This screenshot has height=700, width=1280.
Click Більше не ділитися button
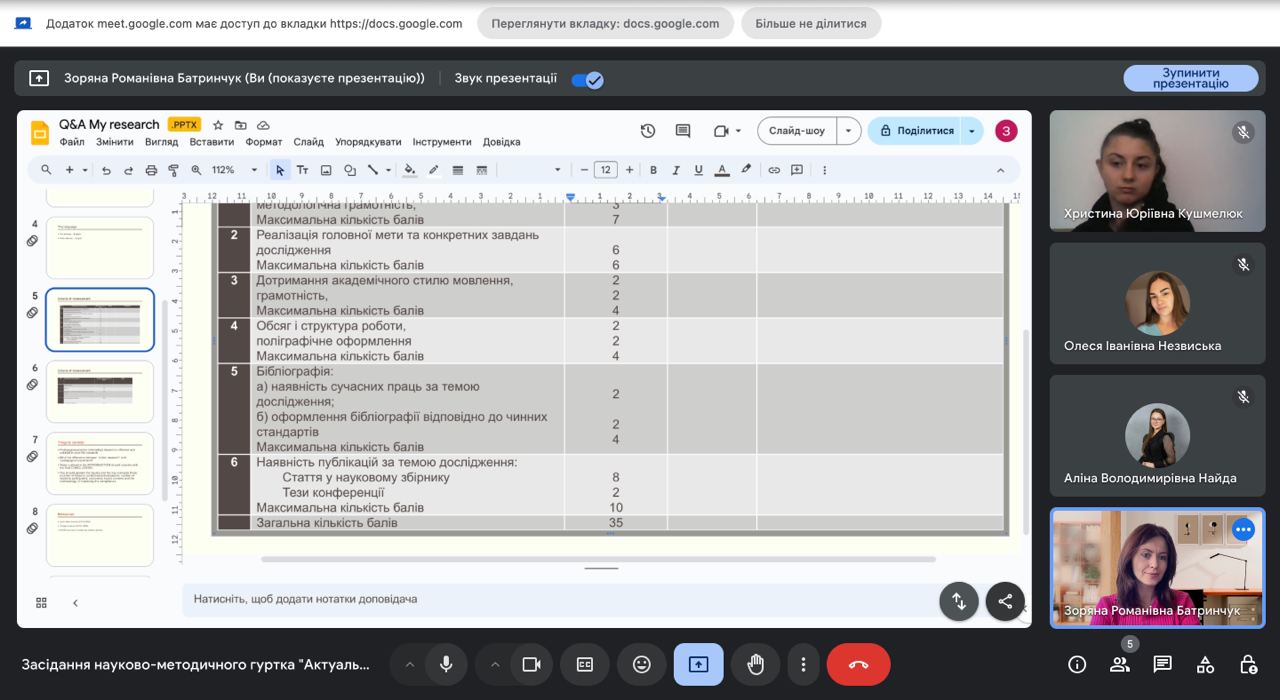point(811,23)
